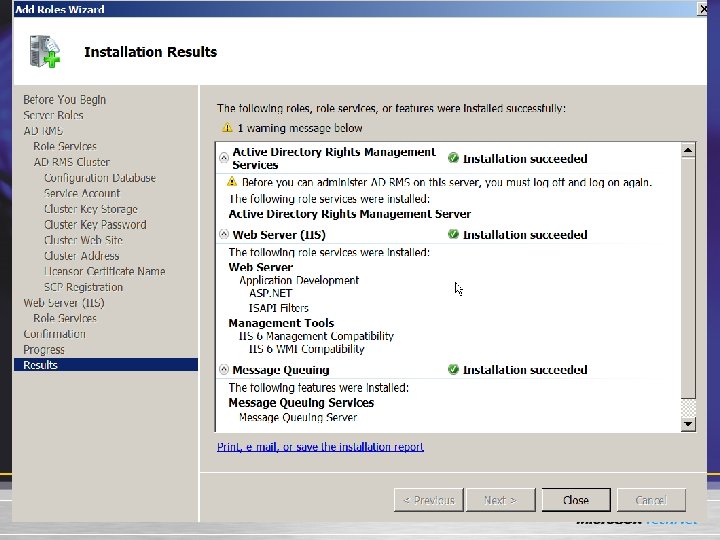
Task: Close the Add Roles Wizard window with X
Action: pos(703,9)
